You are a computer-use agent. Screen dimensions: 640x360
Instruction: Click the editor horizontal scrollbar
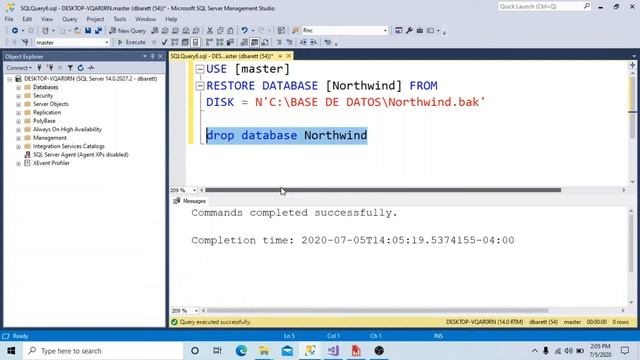[x=383, y=190]
